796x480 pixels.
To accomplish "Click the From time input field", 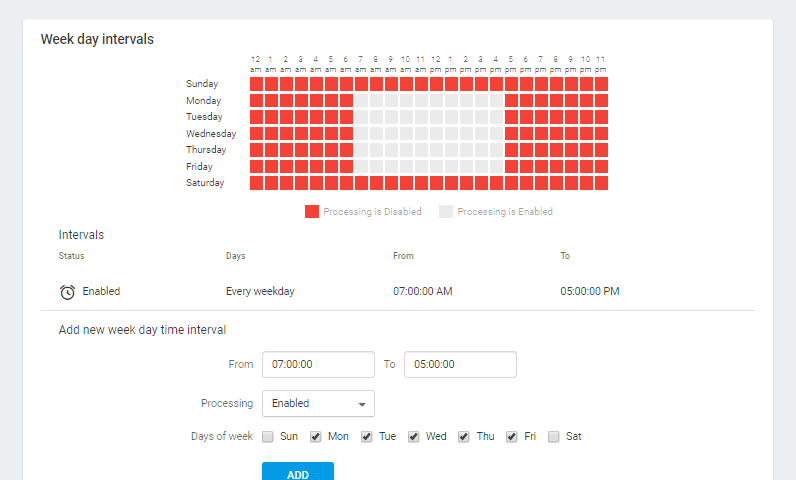I will tap(318, 365).
